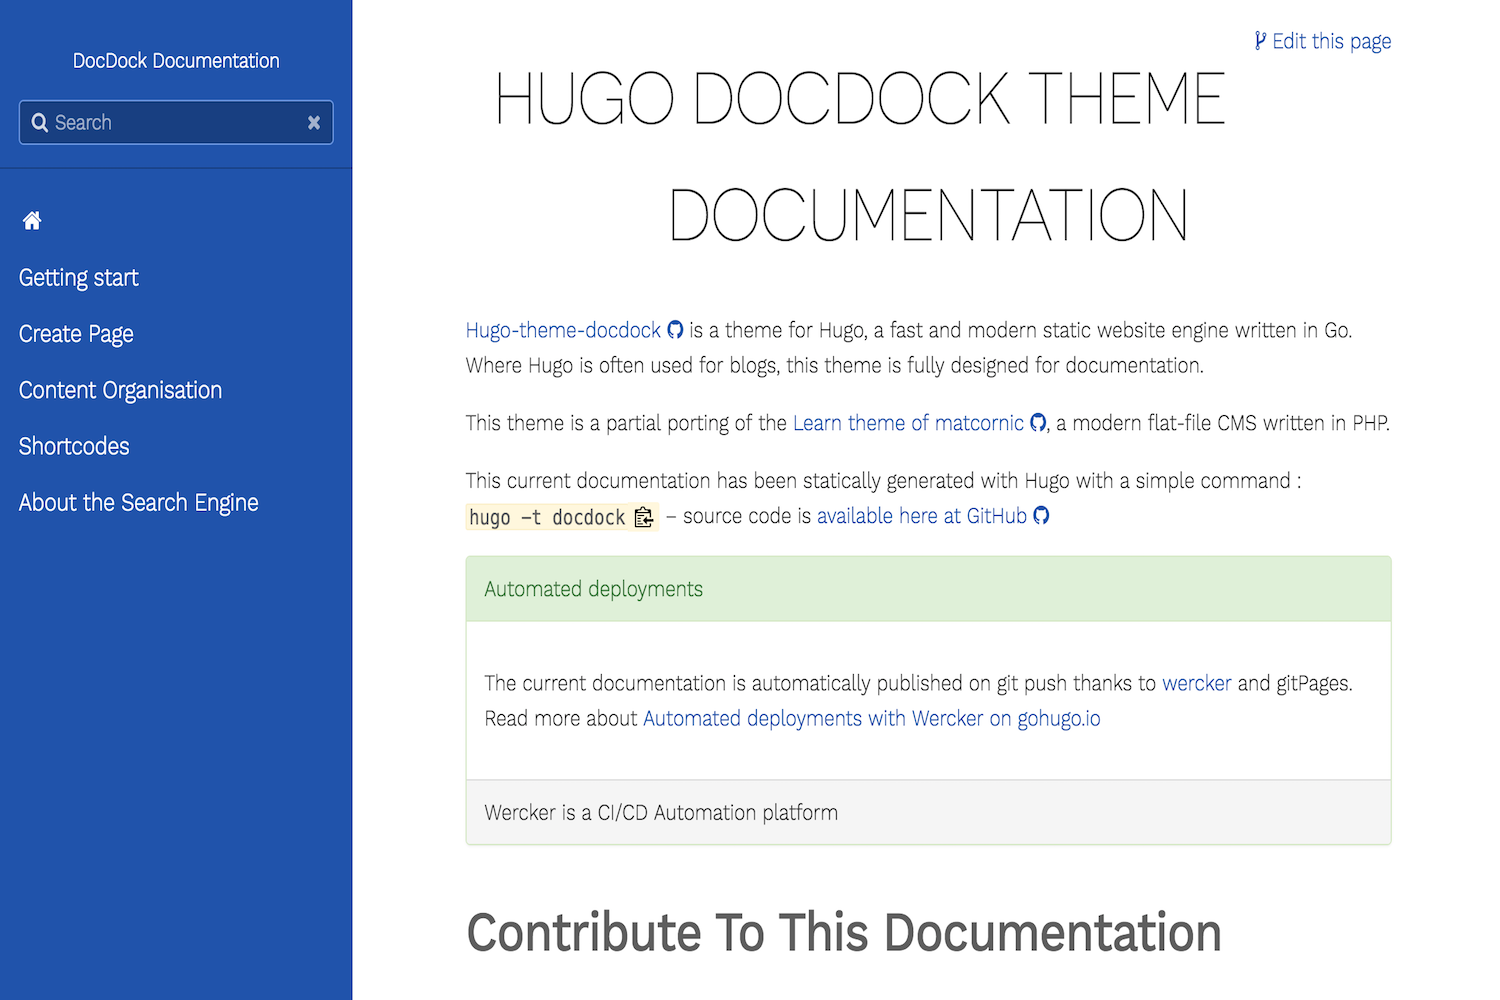Open the Shortcodes section
This screenshot has height=1000, width=1500.
coord(74,446)
